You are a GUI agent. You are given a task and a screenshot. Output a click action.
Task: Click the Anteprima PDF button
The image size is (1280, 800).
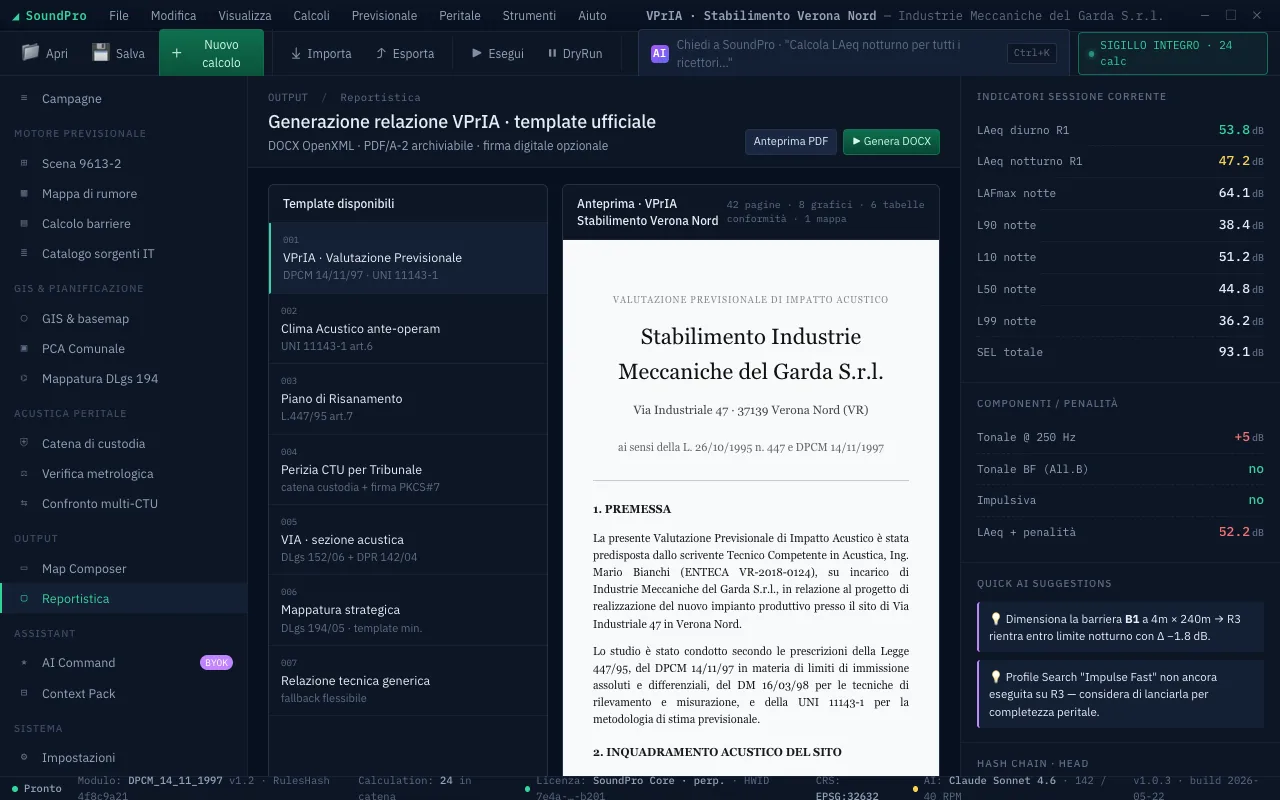click(x=791, y=142)
